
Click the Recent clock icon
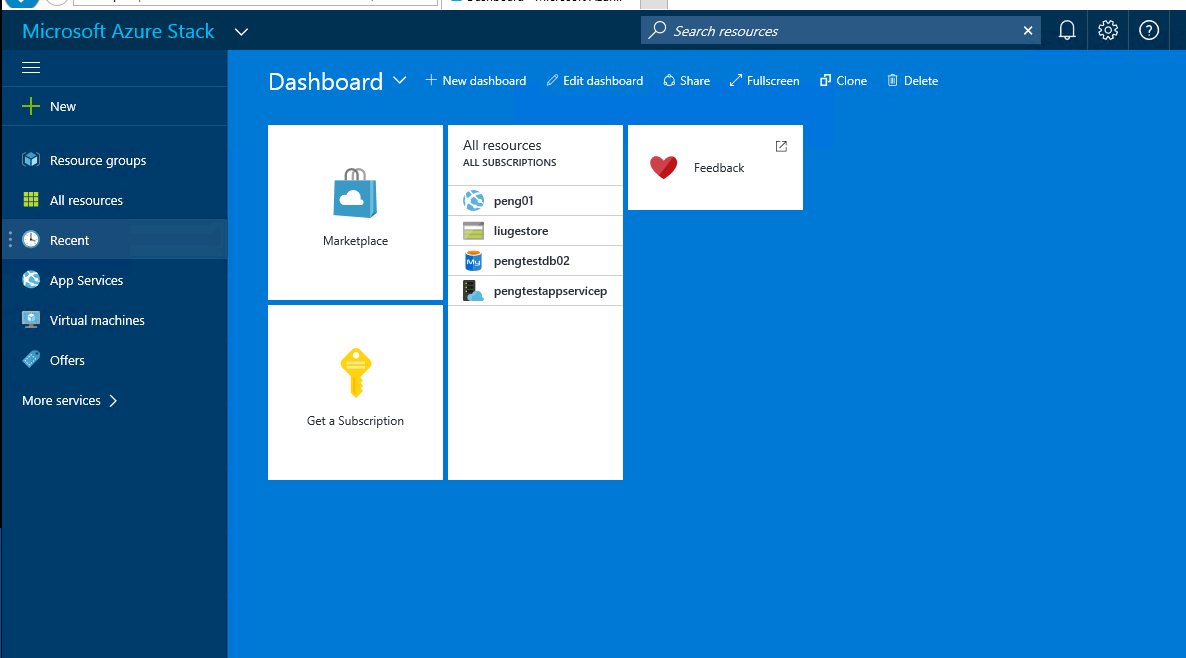[31, 240]
